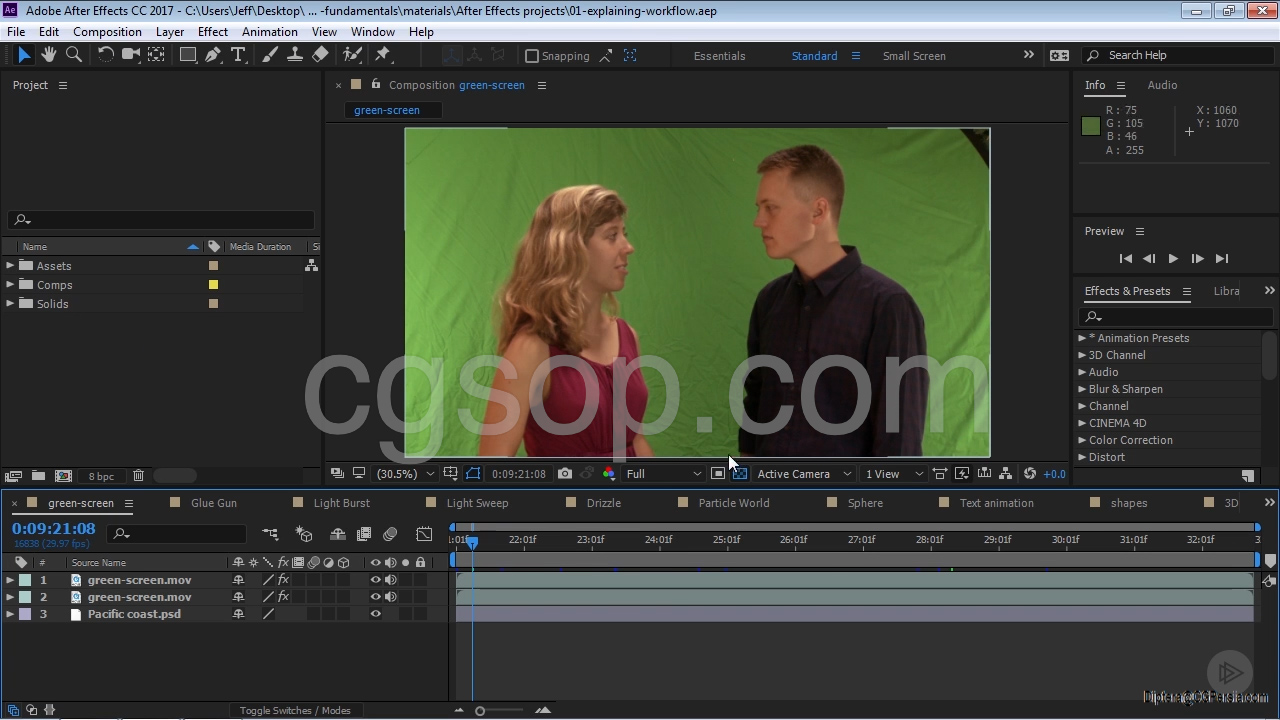Delete selected project items with trash icon
The image size is (1280, 720).
click(x=139, y=476)
